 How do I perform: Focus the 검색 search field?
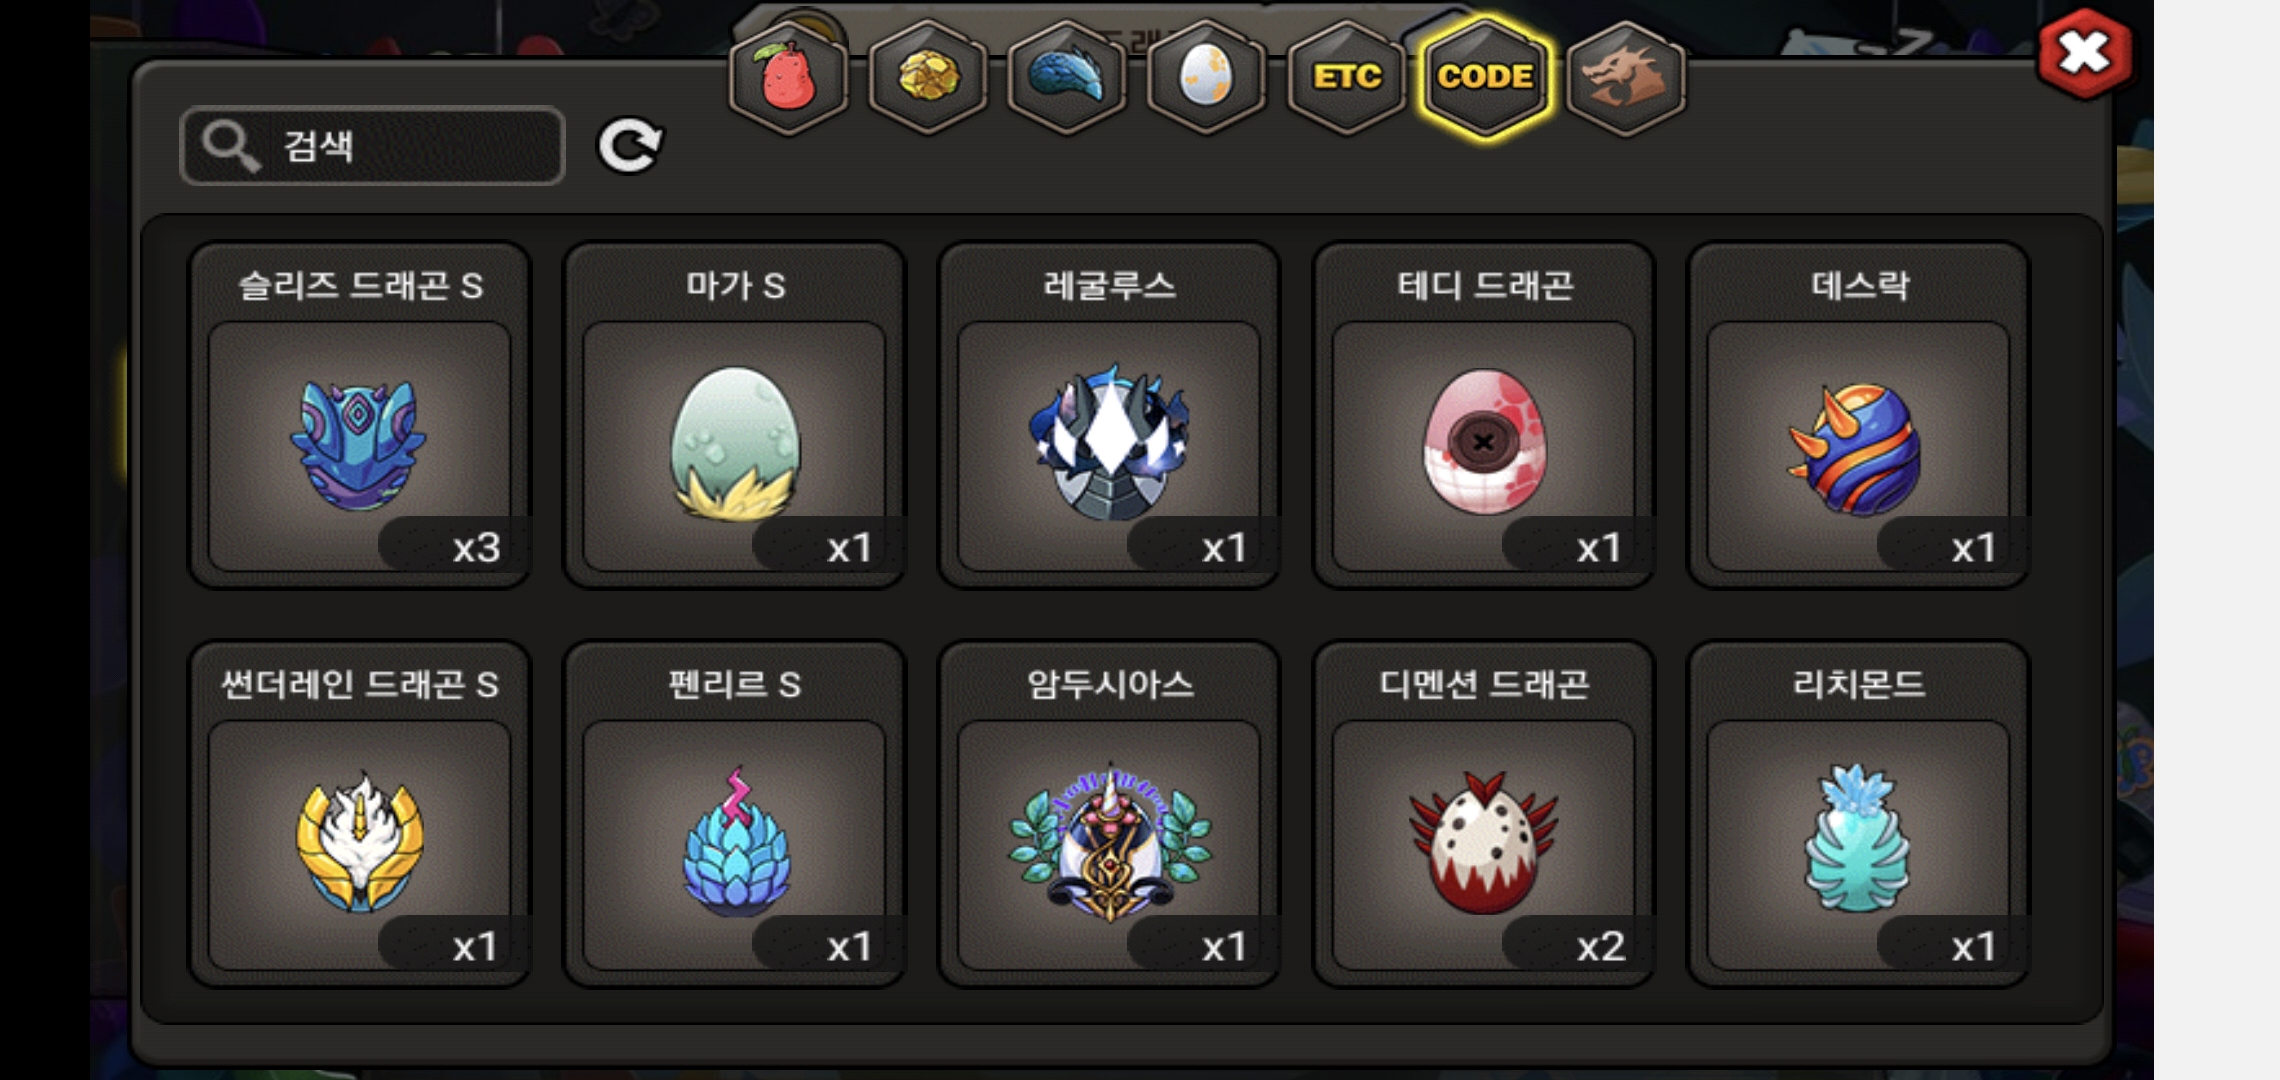pyautogui.click(x=372, y=146)
